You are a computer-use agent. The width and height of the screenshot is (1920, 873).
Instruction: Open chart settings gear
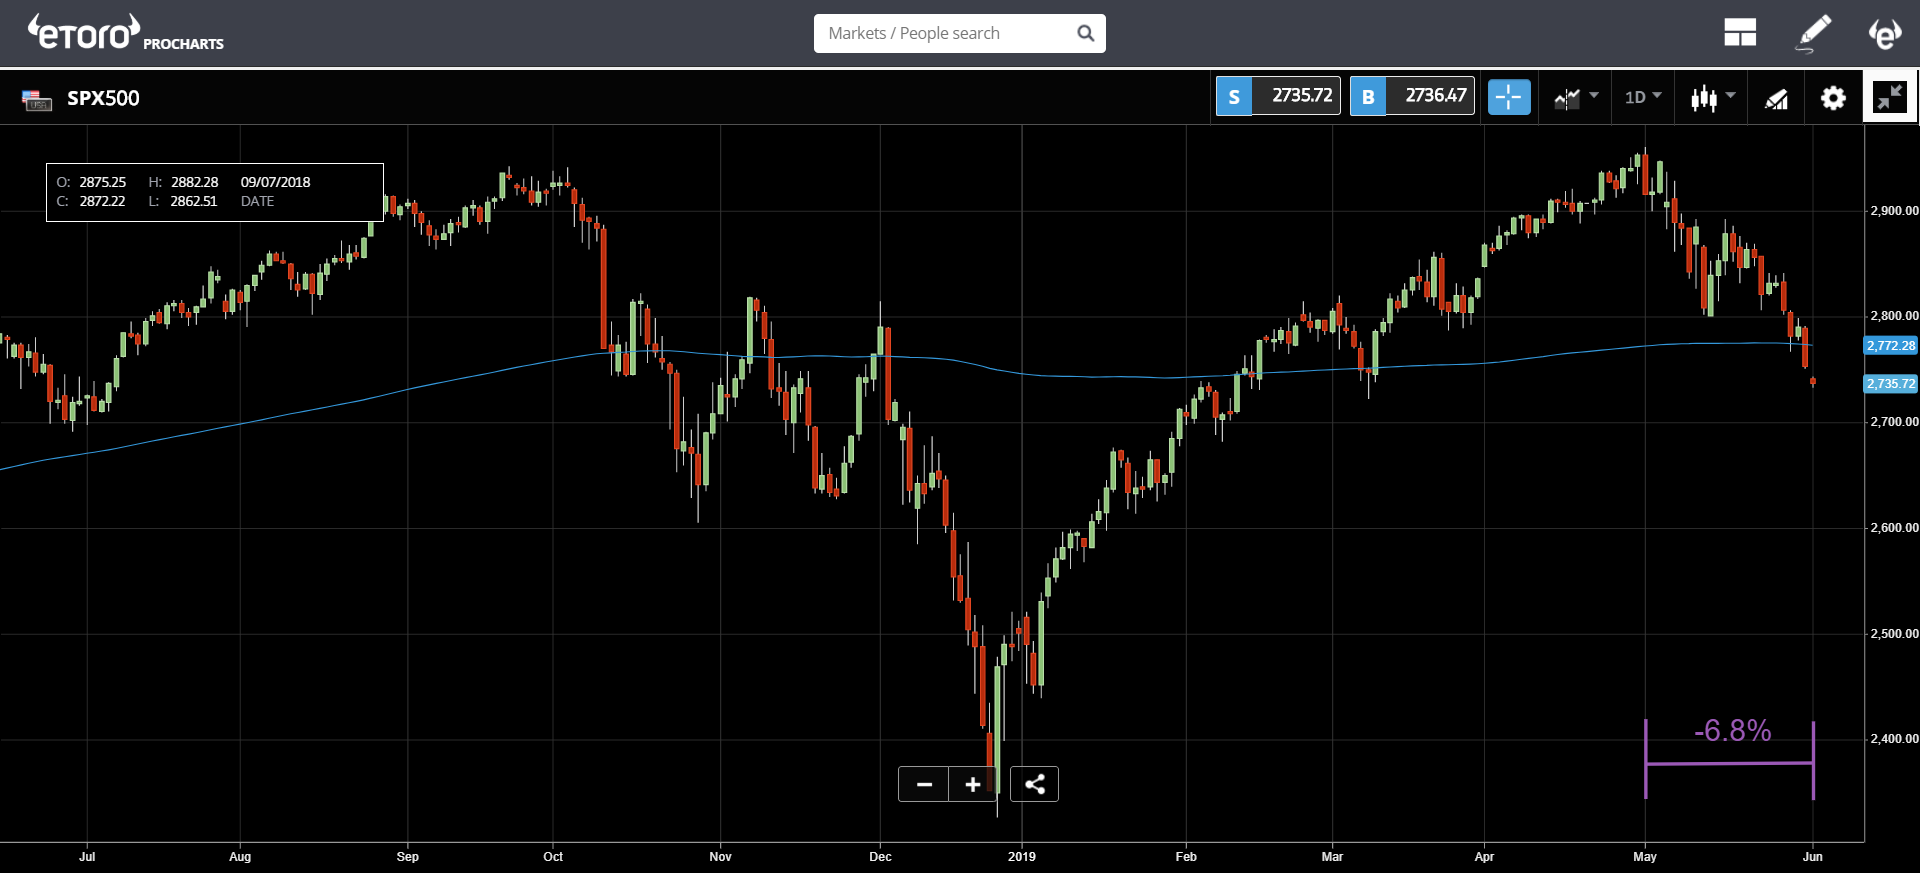coord(1833,98)
